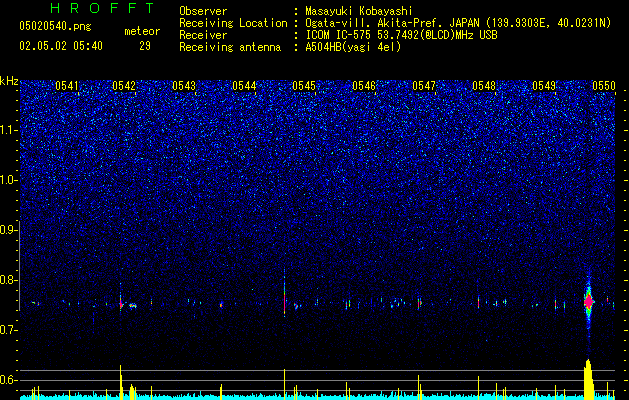This screenshot has width=629, height=400.
Task: Select the filename 05020540.png
Action: 55,27
